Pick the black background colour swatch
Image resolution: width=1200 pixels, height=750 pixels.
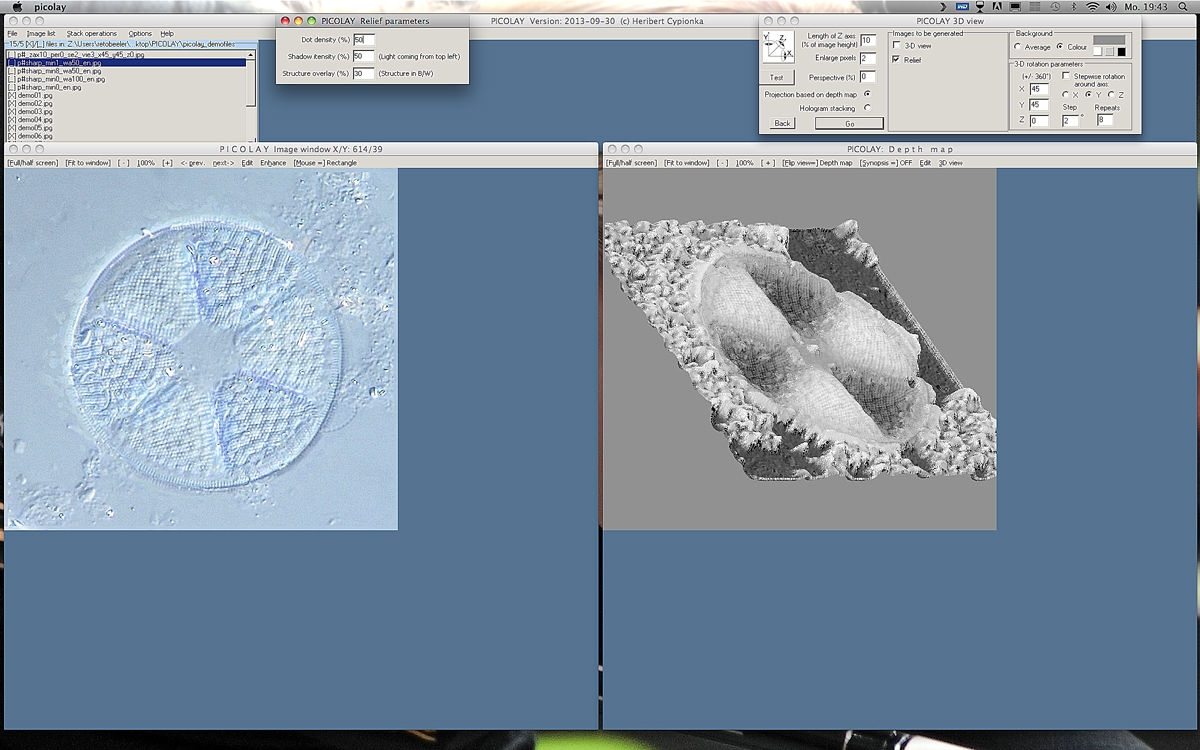point(1121,52)
